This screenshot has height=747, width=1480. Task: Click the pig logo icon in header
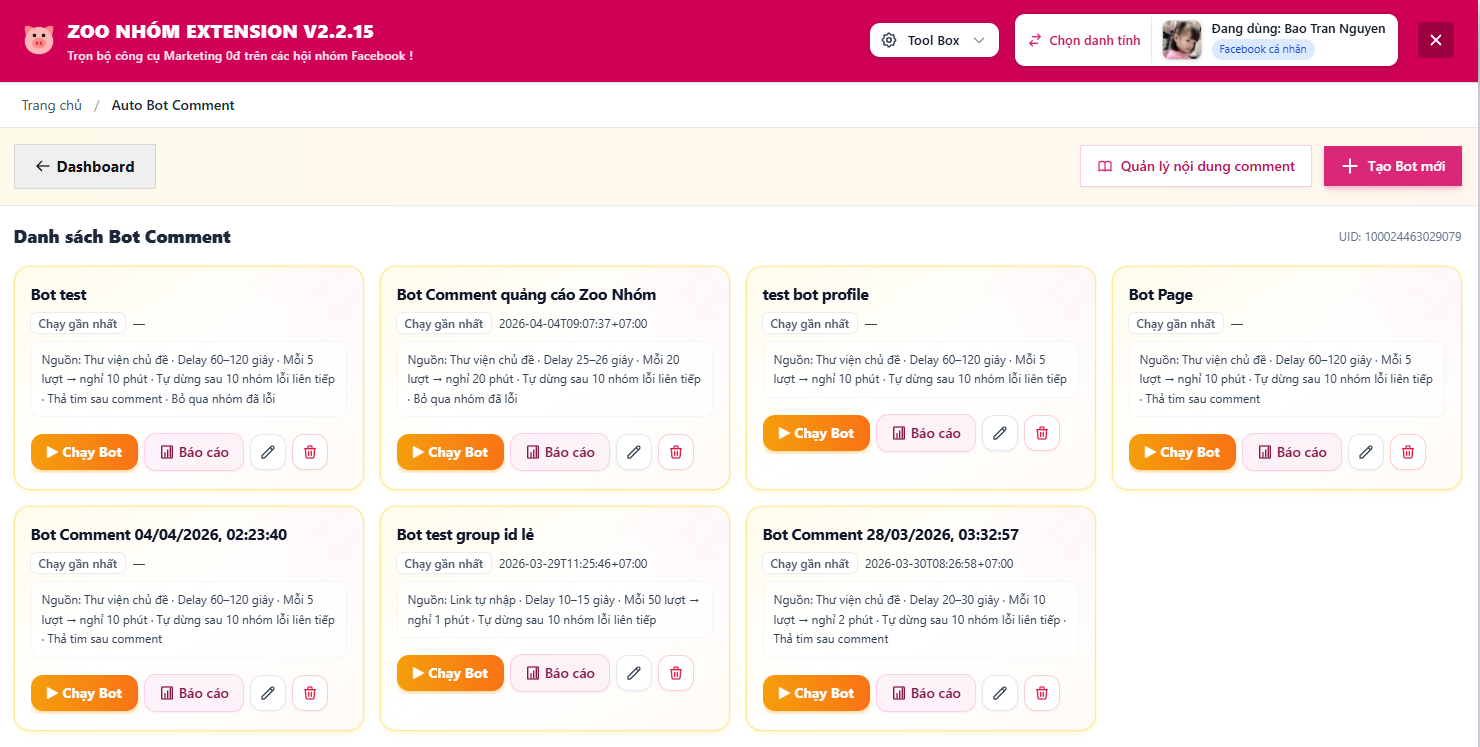(39, 40)
